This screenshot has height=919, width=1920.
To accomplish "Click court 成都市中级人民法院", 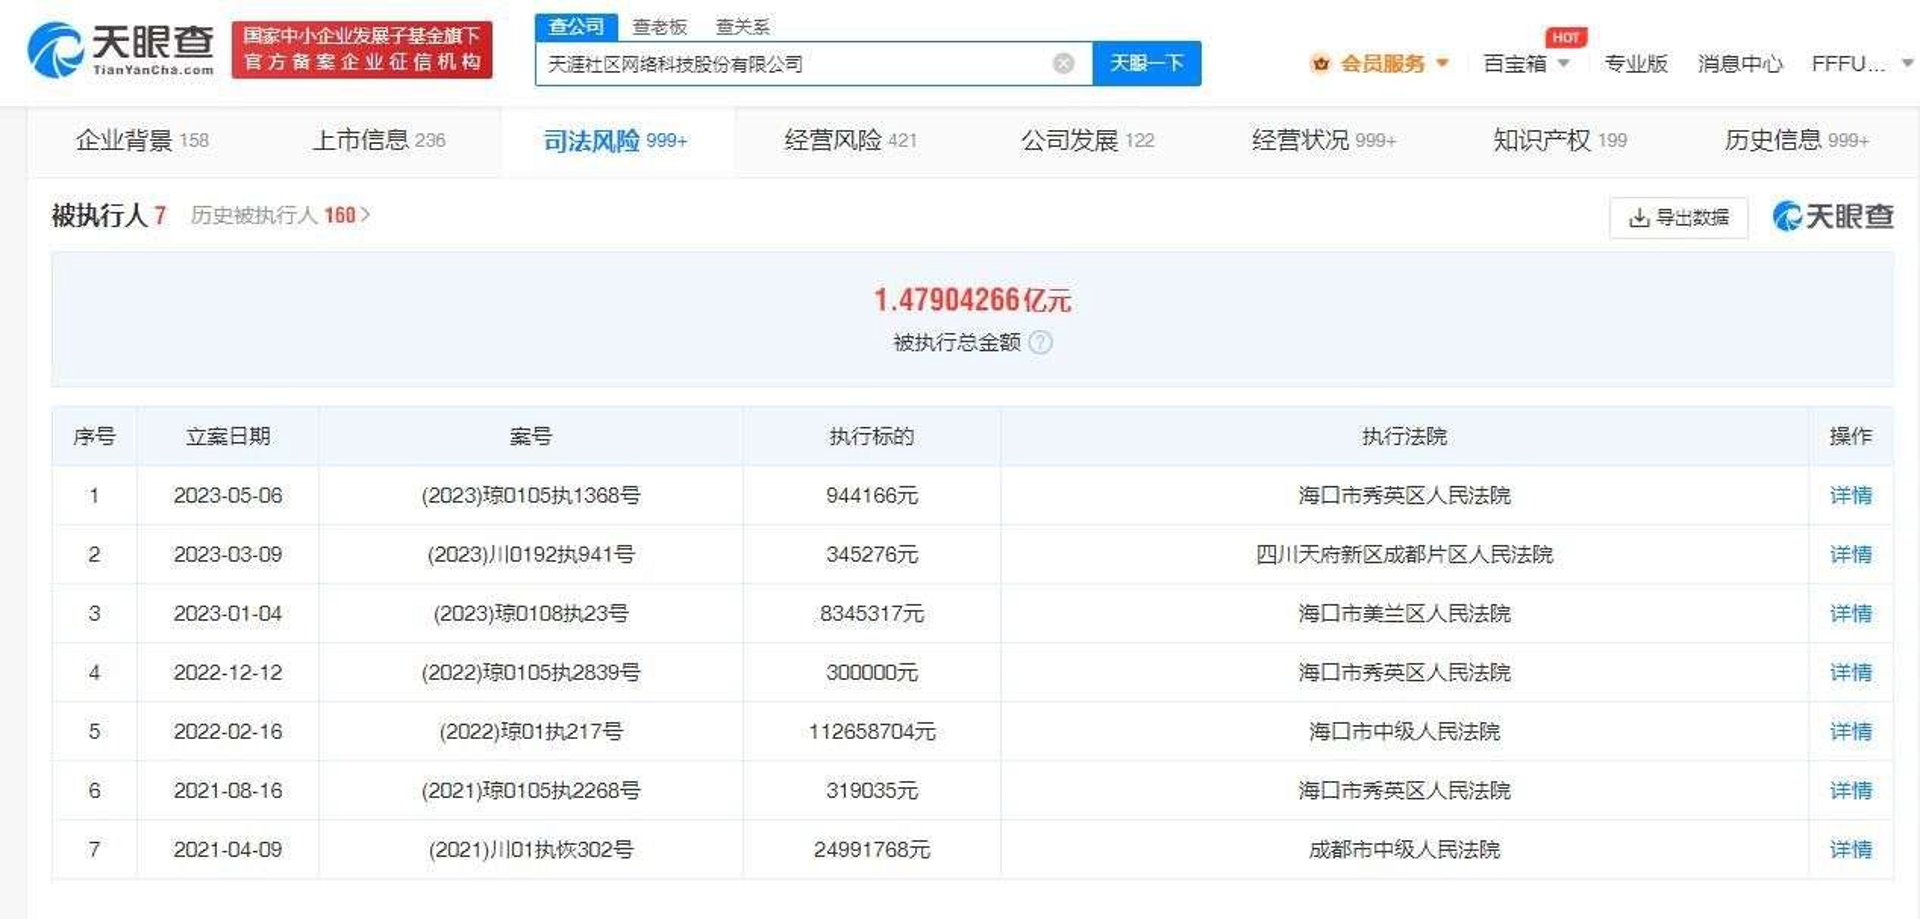I will pos(1404,849).
